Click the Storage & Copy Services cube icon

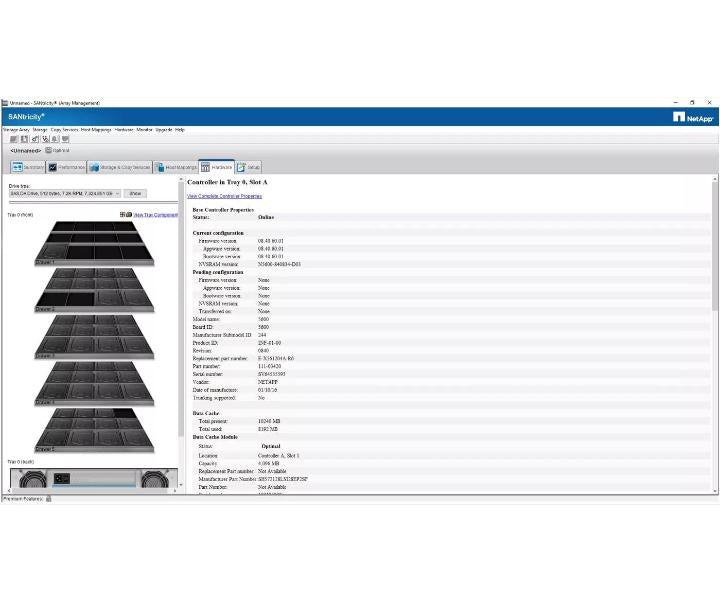94,168
